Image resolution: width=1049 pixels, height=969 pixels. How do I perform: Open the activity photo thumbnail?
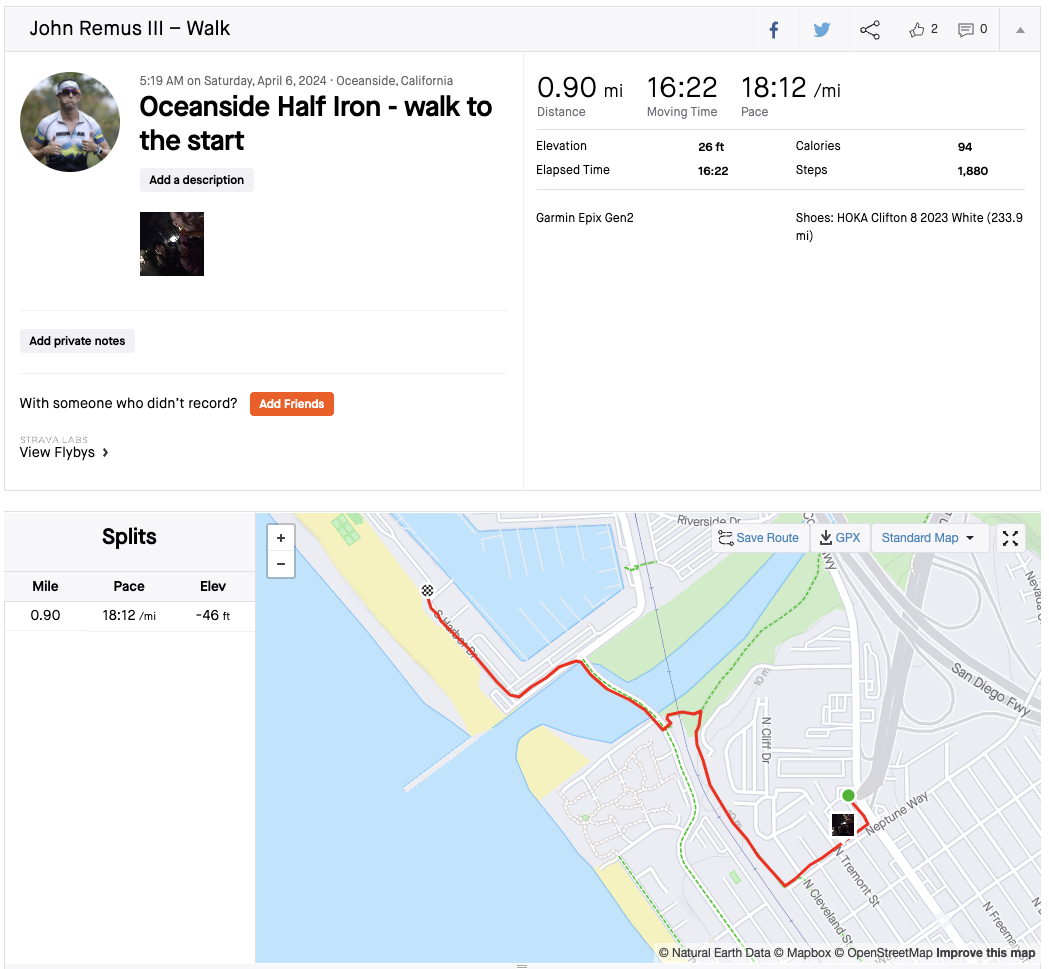[172, 244]
